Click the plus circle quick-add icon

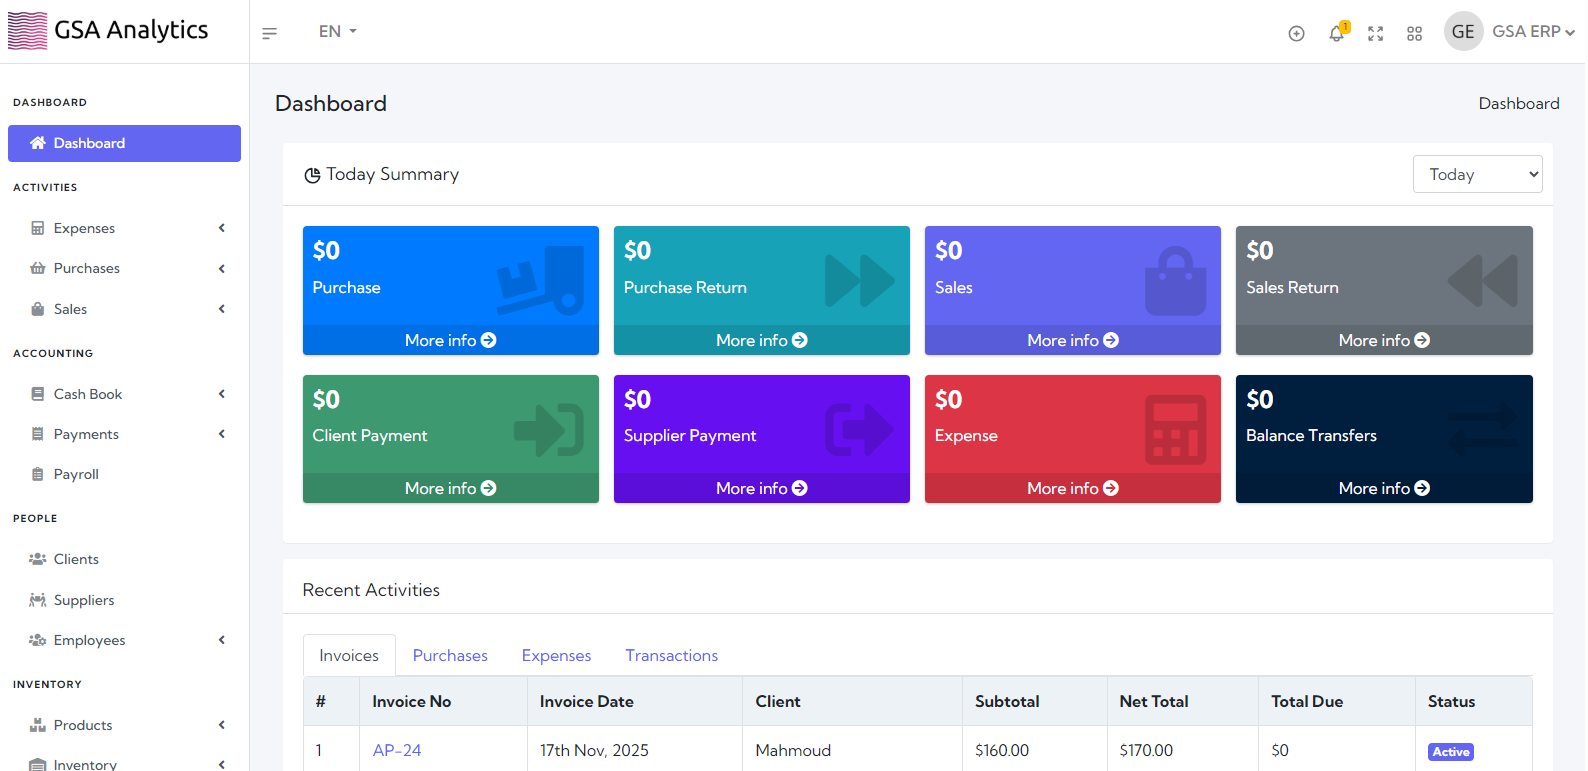click(1296, 33)
